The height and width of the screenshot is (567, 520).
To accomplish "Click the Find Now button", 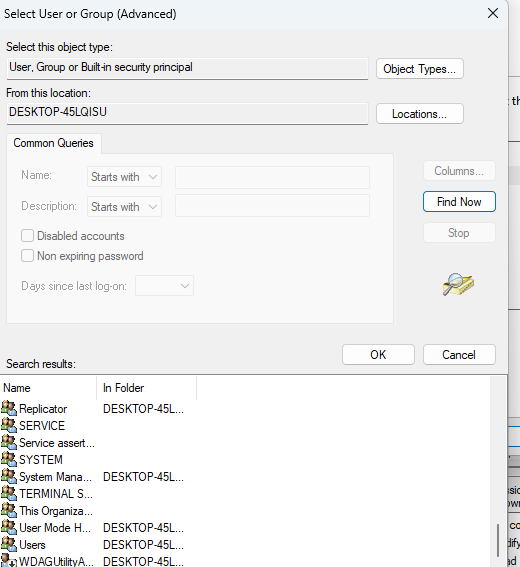I will 459,202.
